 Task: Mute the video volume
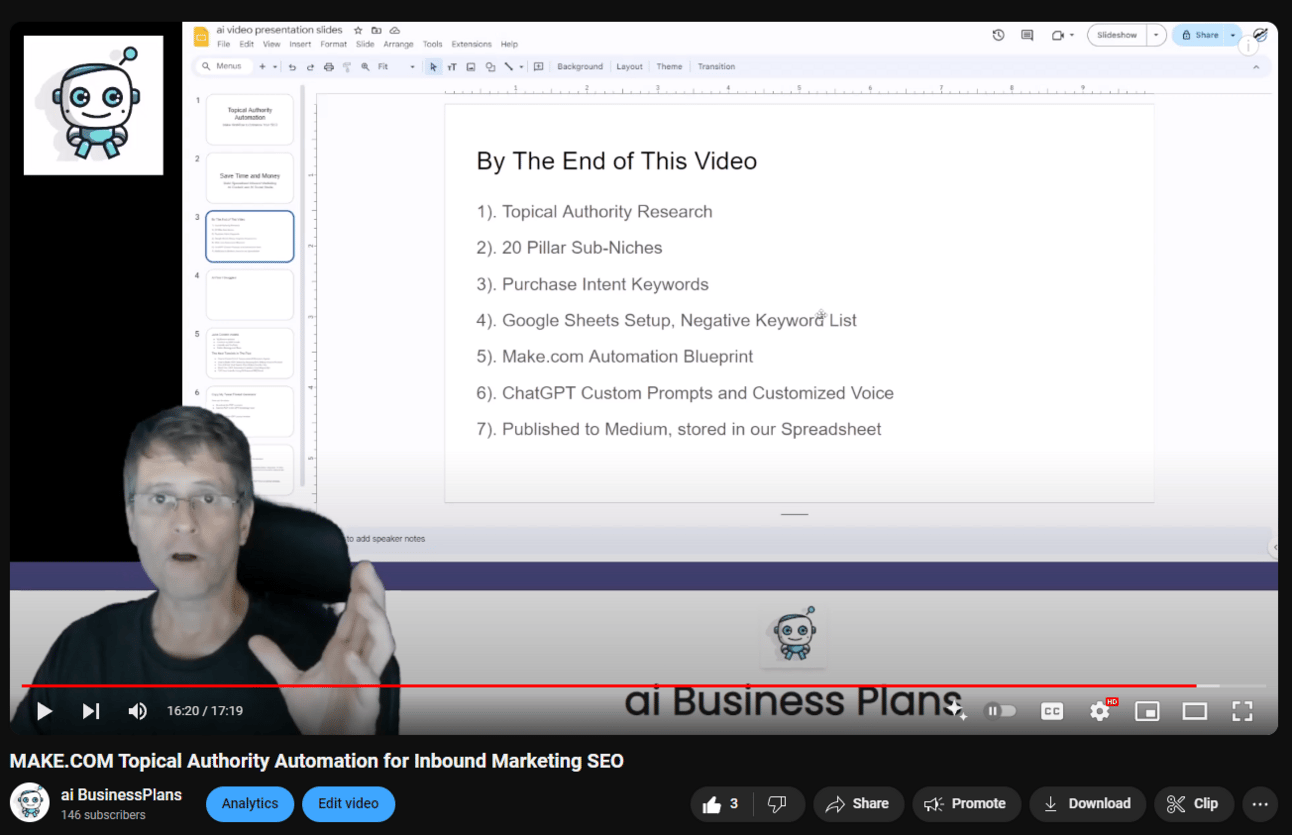point(137,711)
